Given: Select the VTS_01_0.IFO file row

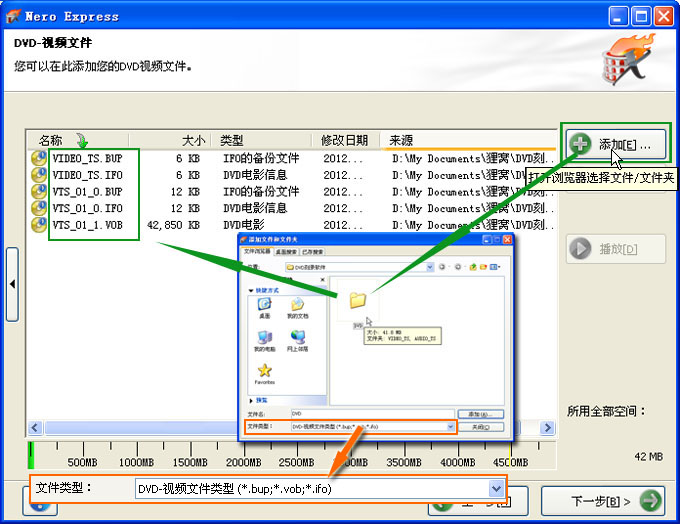Looking at the screenshot, I should [291, 208].
